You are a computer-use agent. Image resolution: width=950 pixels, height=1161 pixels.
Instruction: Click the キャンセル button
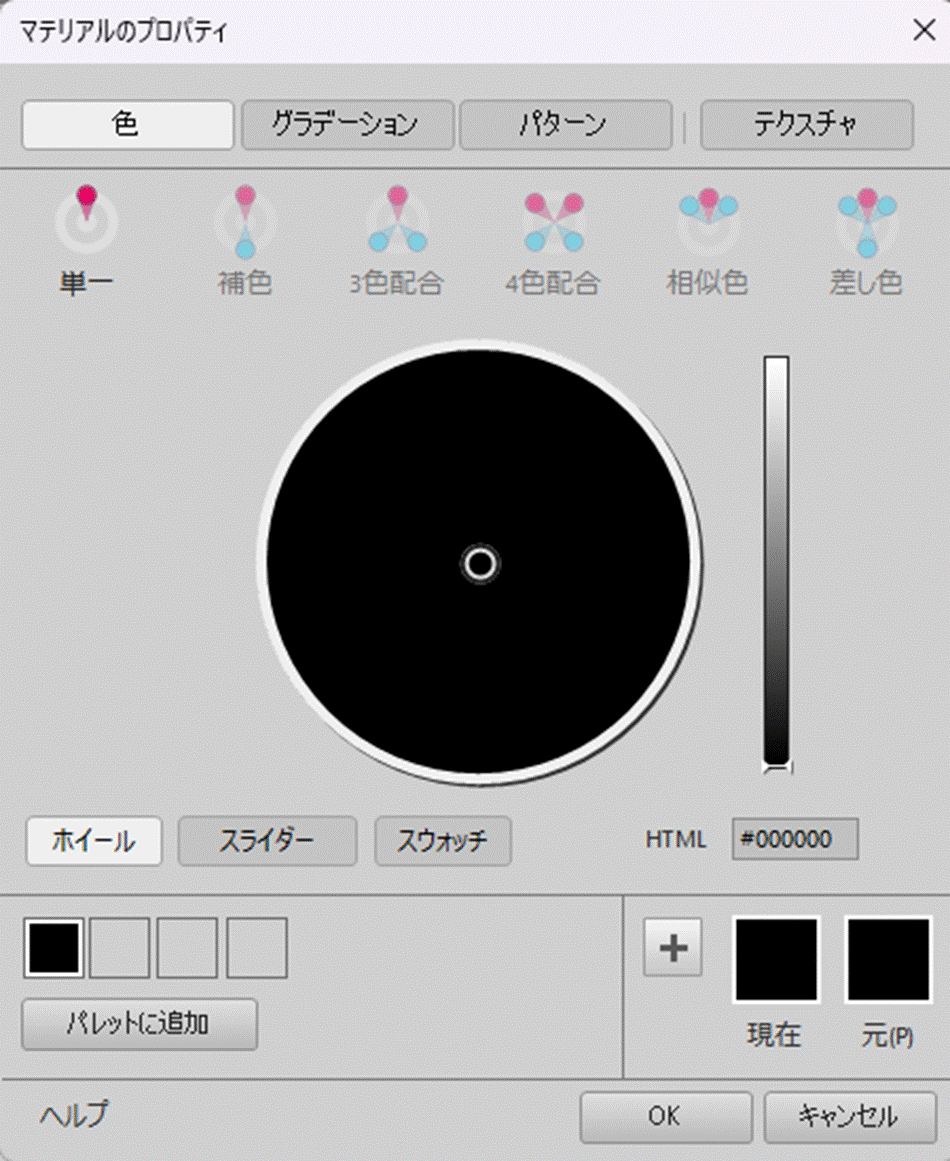pyautogui.click(x=849, y=1117)
